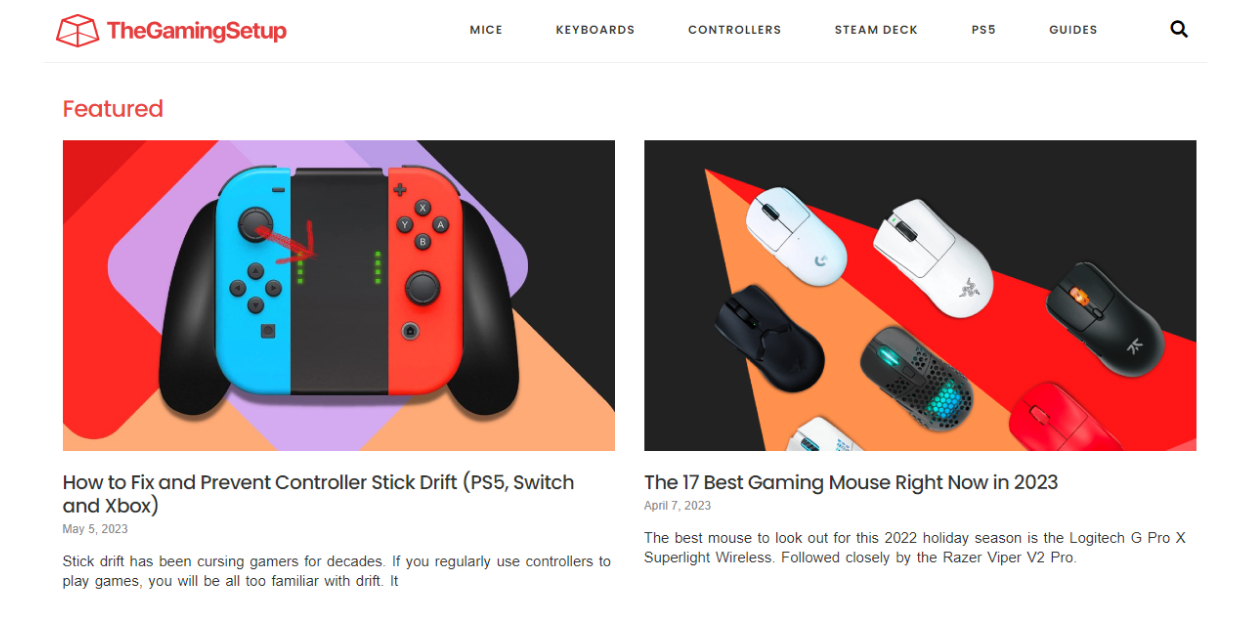Open the Controller Stick Drift article title
The width and height of the screenshot is (1257, 618).
pos(318,494)
